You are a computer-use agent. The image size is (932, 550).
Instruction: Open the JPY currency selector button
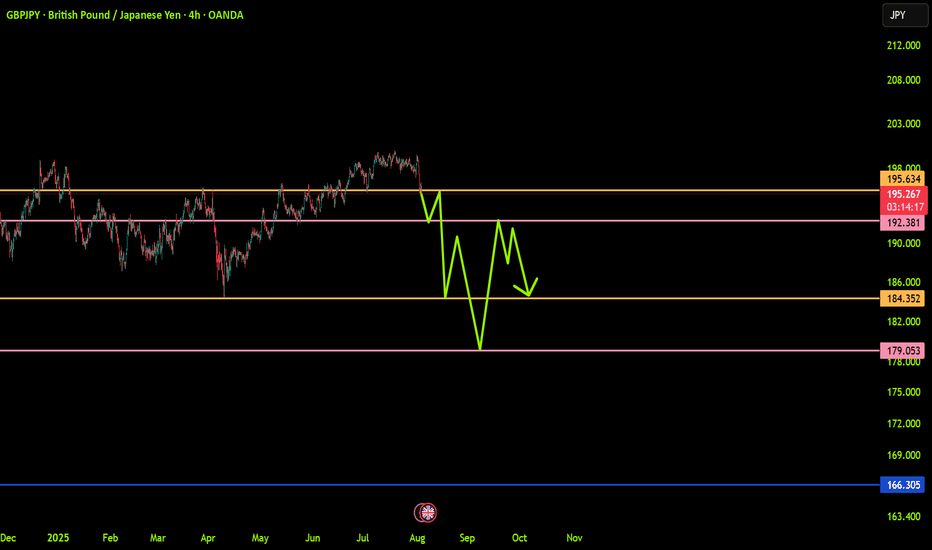(x=905, y=15)
